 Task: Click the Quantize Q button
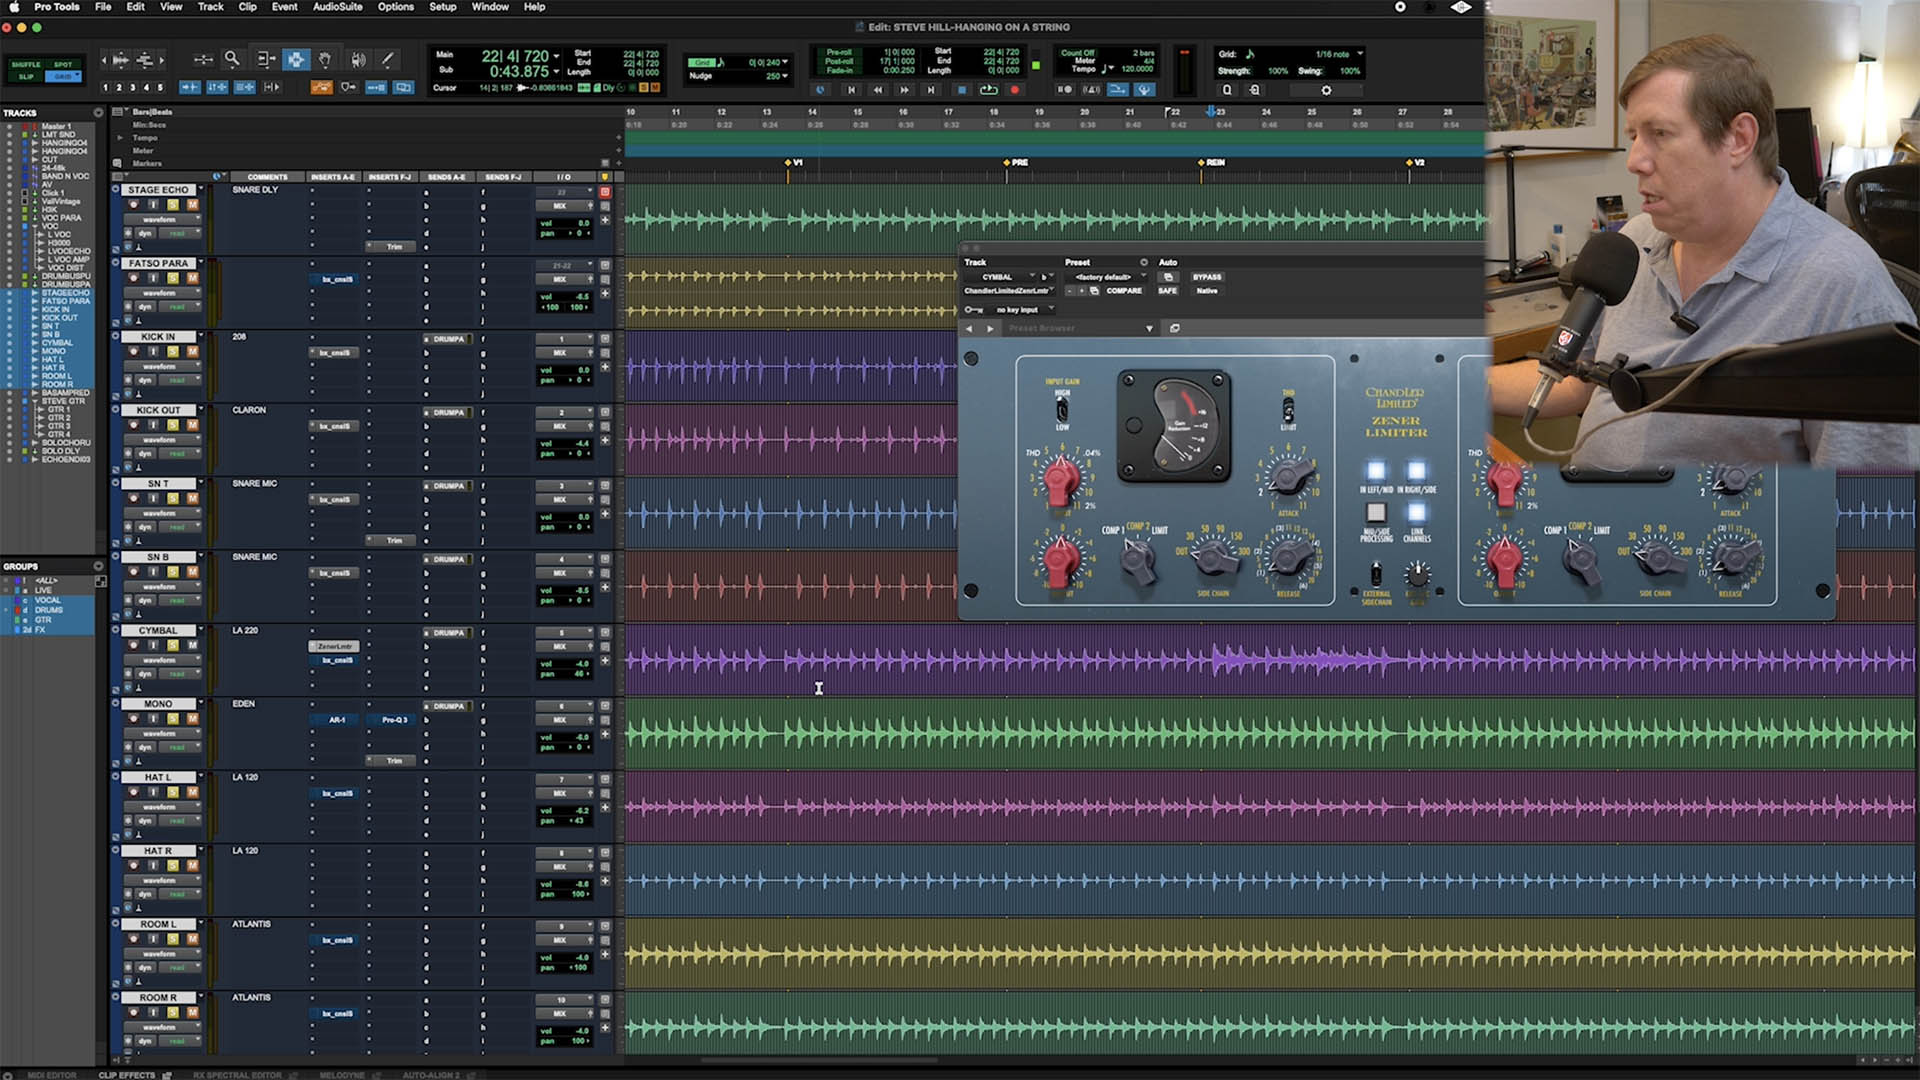point(1227,90)
